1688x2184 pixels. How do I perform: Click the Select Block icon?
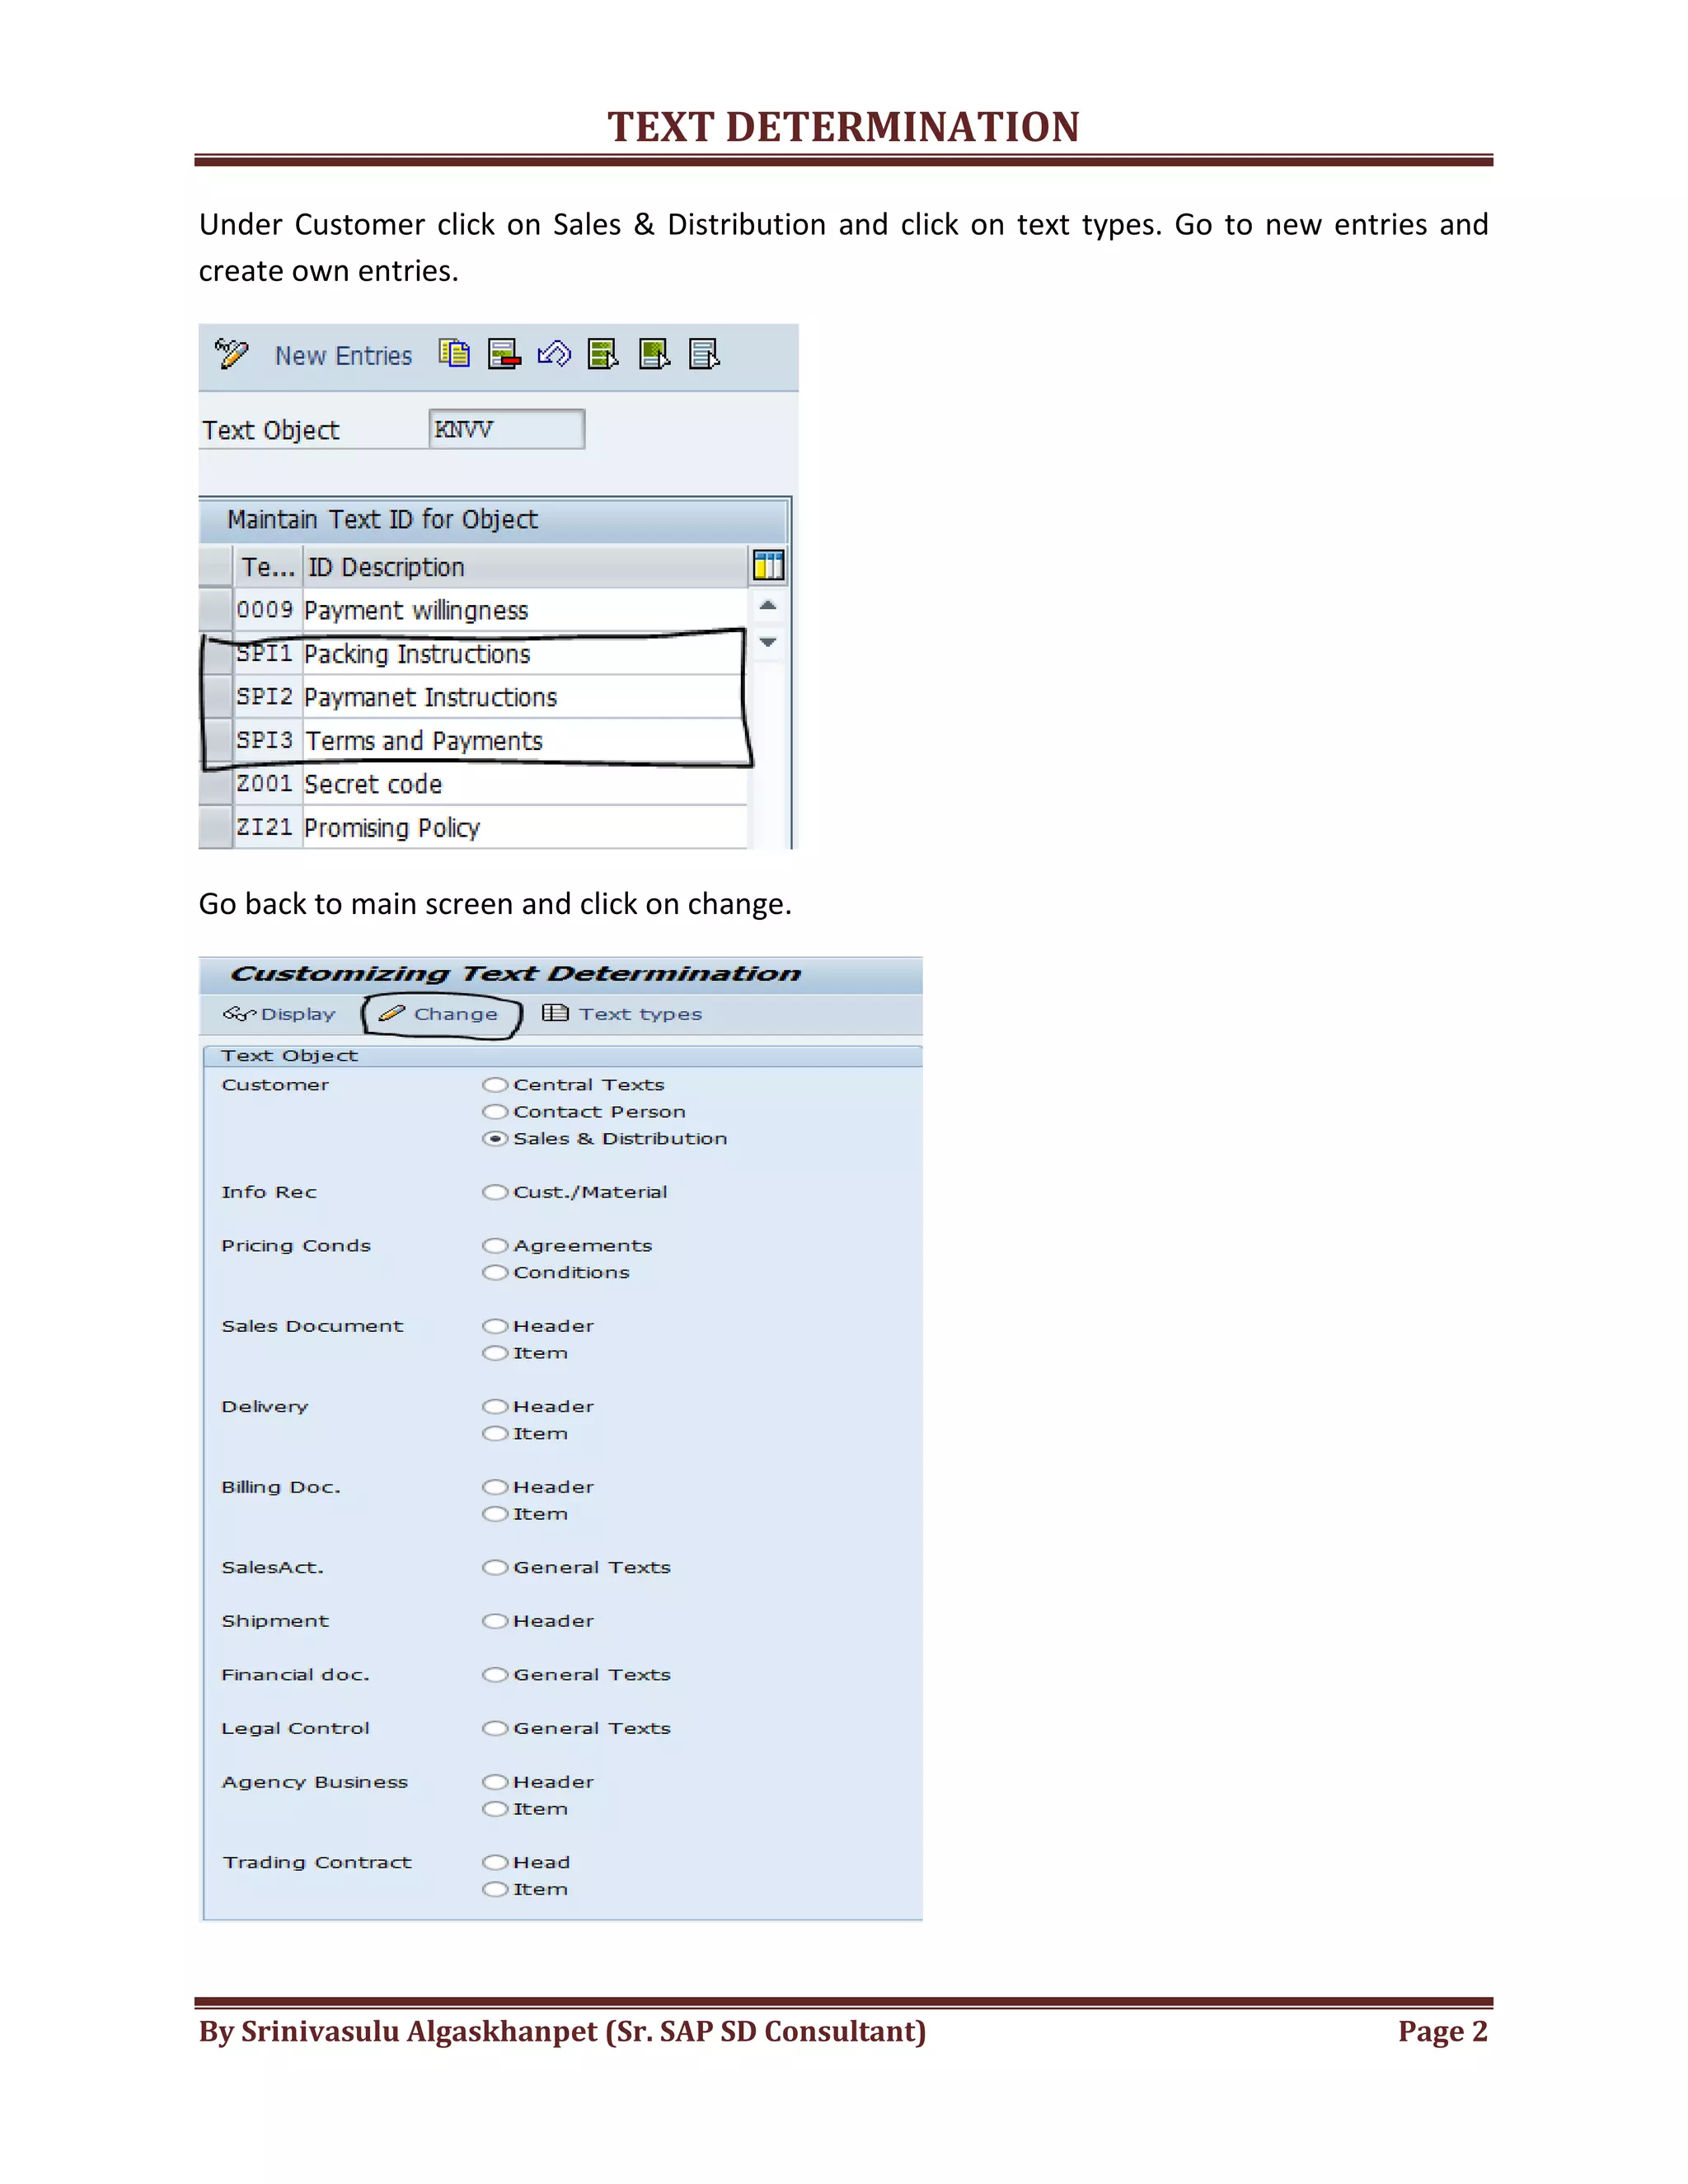[x=654, y=354]
